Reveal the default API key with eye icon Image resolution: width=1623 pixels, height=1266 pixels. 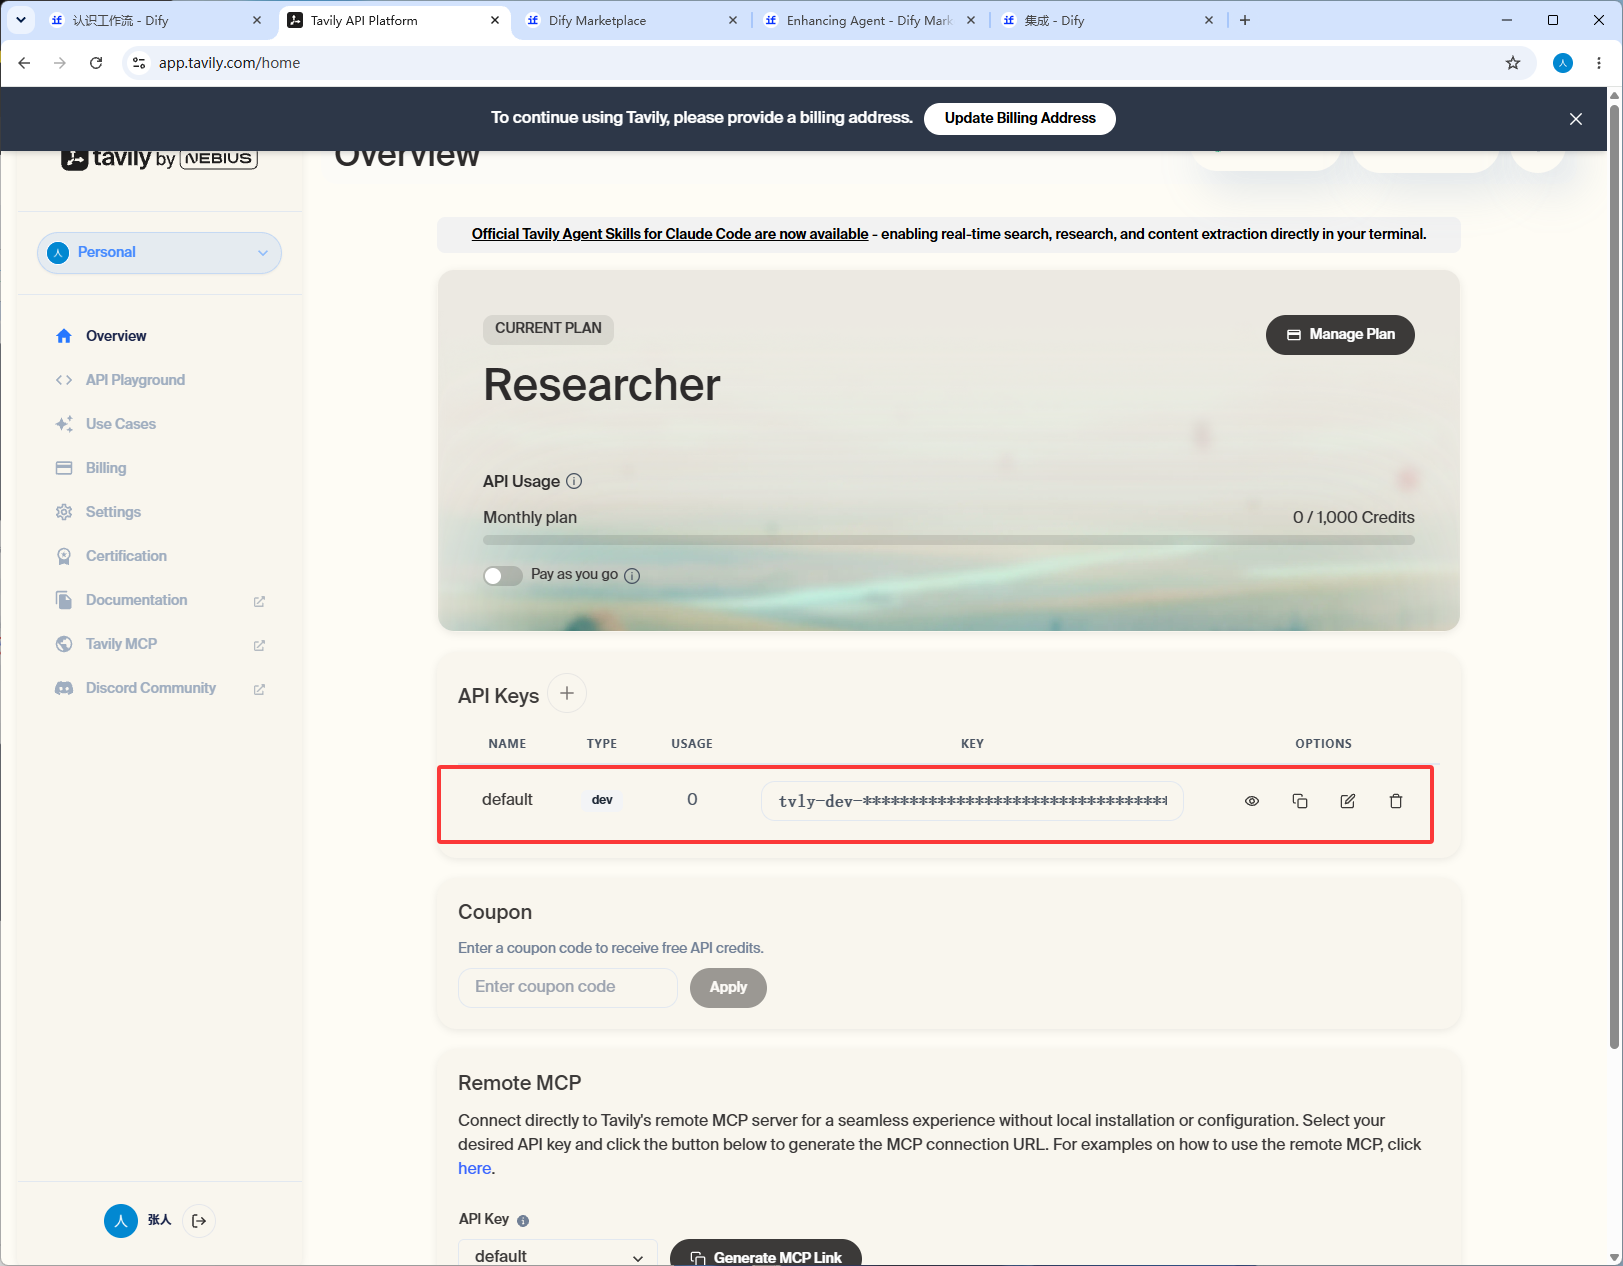[x=1251, y=801]
